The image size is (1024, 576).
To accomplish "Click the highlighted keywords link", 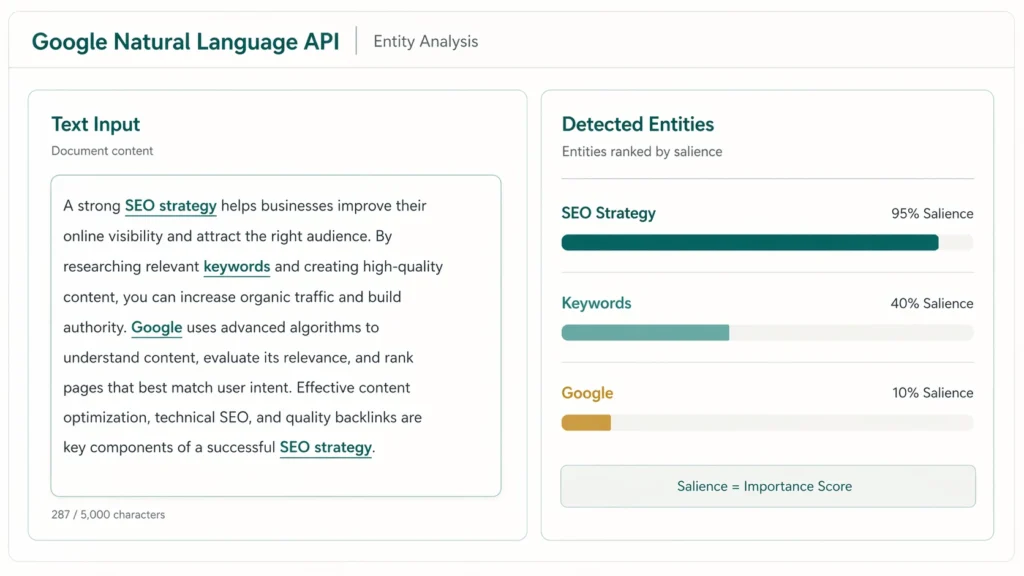I will (236, 266).
